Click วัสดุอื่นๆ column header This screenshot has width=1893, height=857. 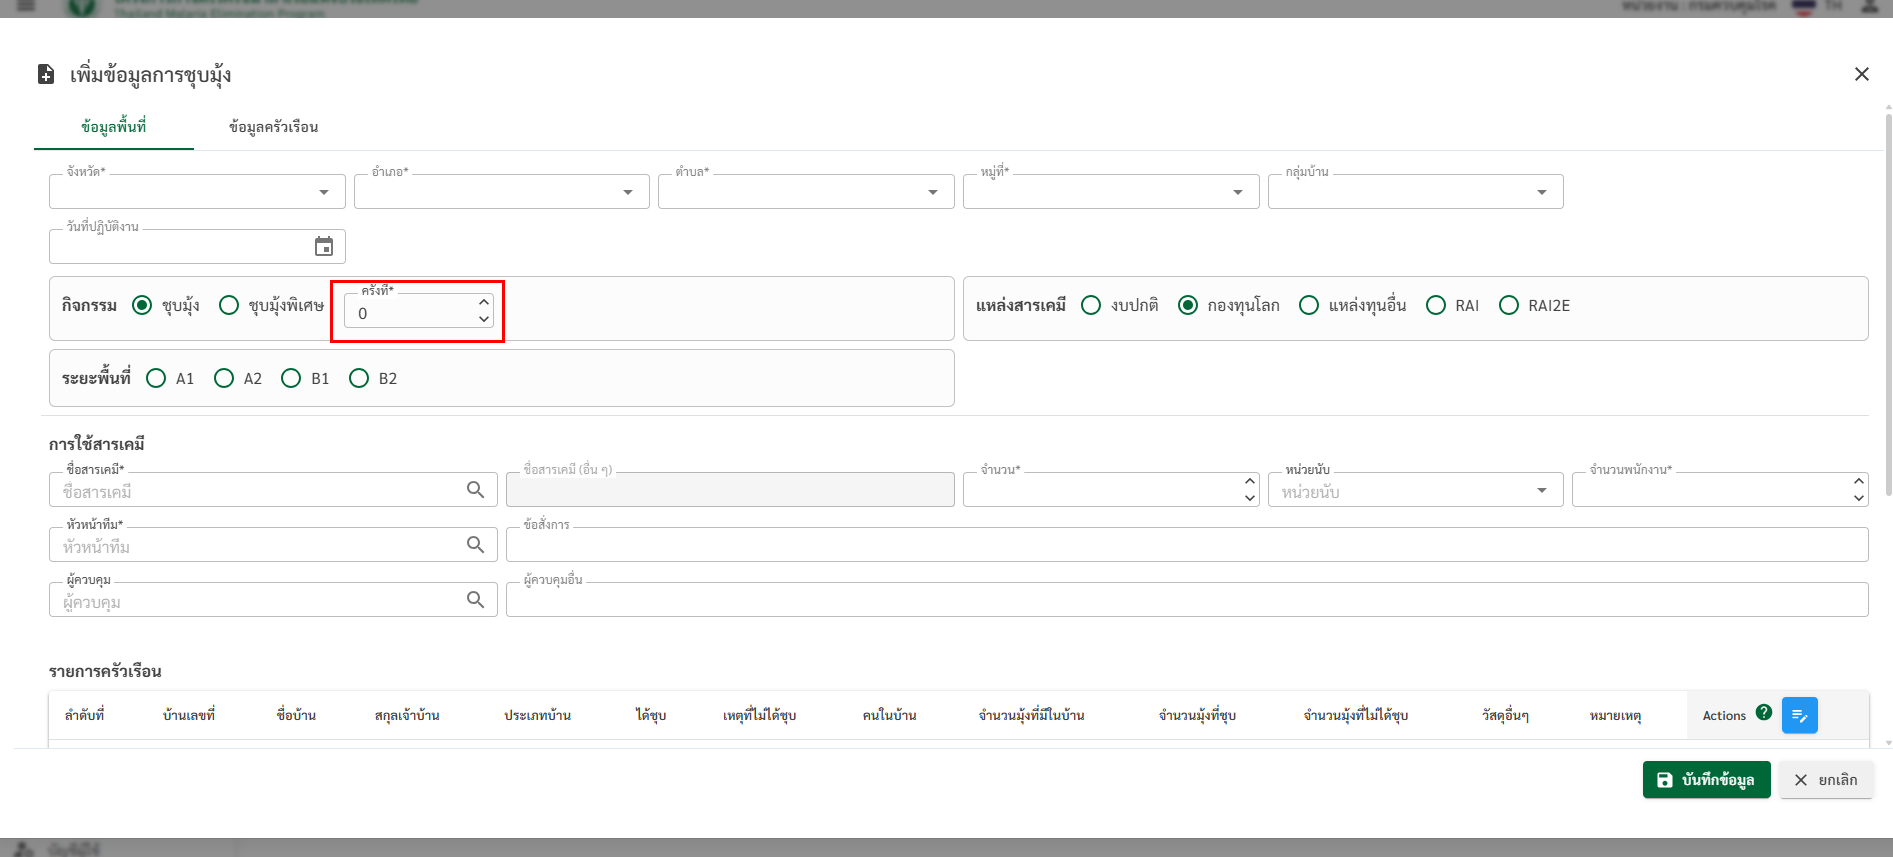[1505, 715]
